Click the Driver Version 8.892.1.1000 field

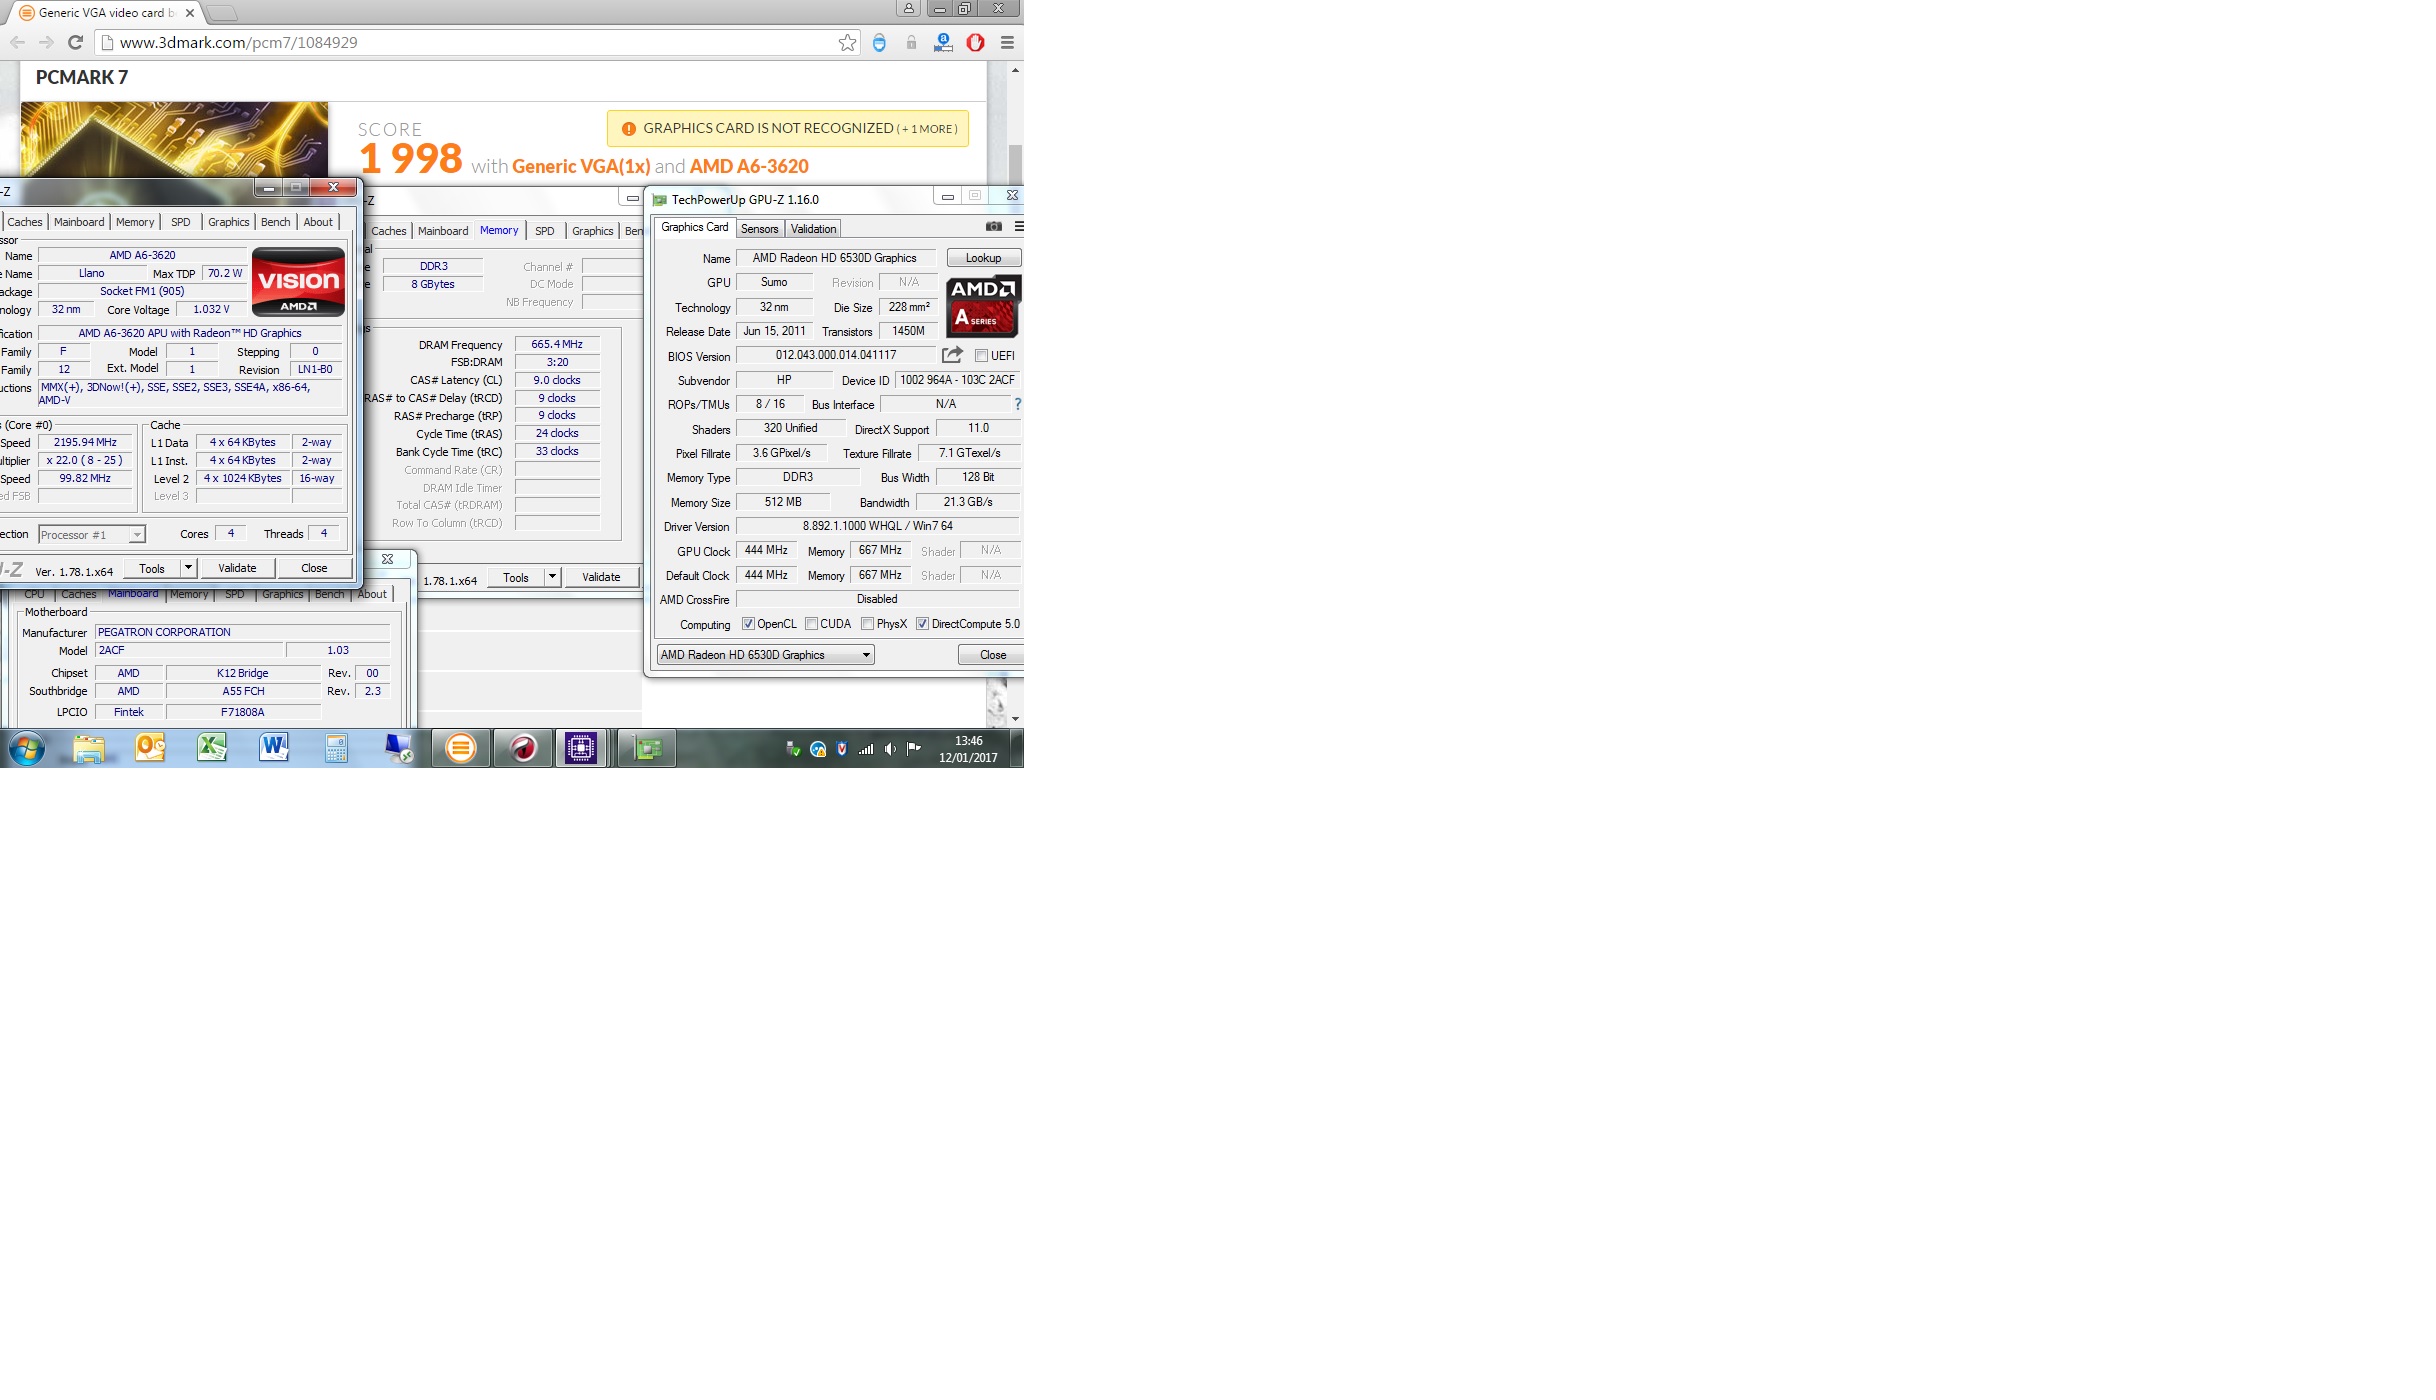point(877,526)
